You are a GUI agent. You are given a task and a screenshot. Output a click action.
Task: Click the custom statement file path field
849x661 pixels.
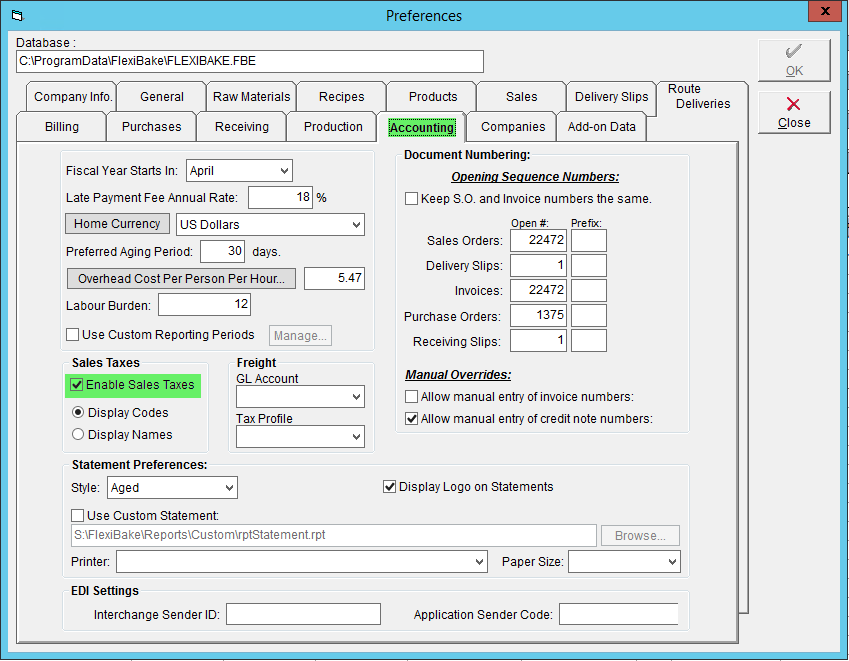pos(334,535)
